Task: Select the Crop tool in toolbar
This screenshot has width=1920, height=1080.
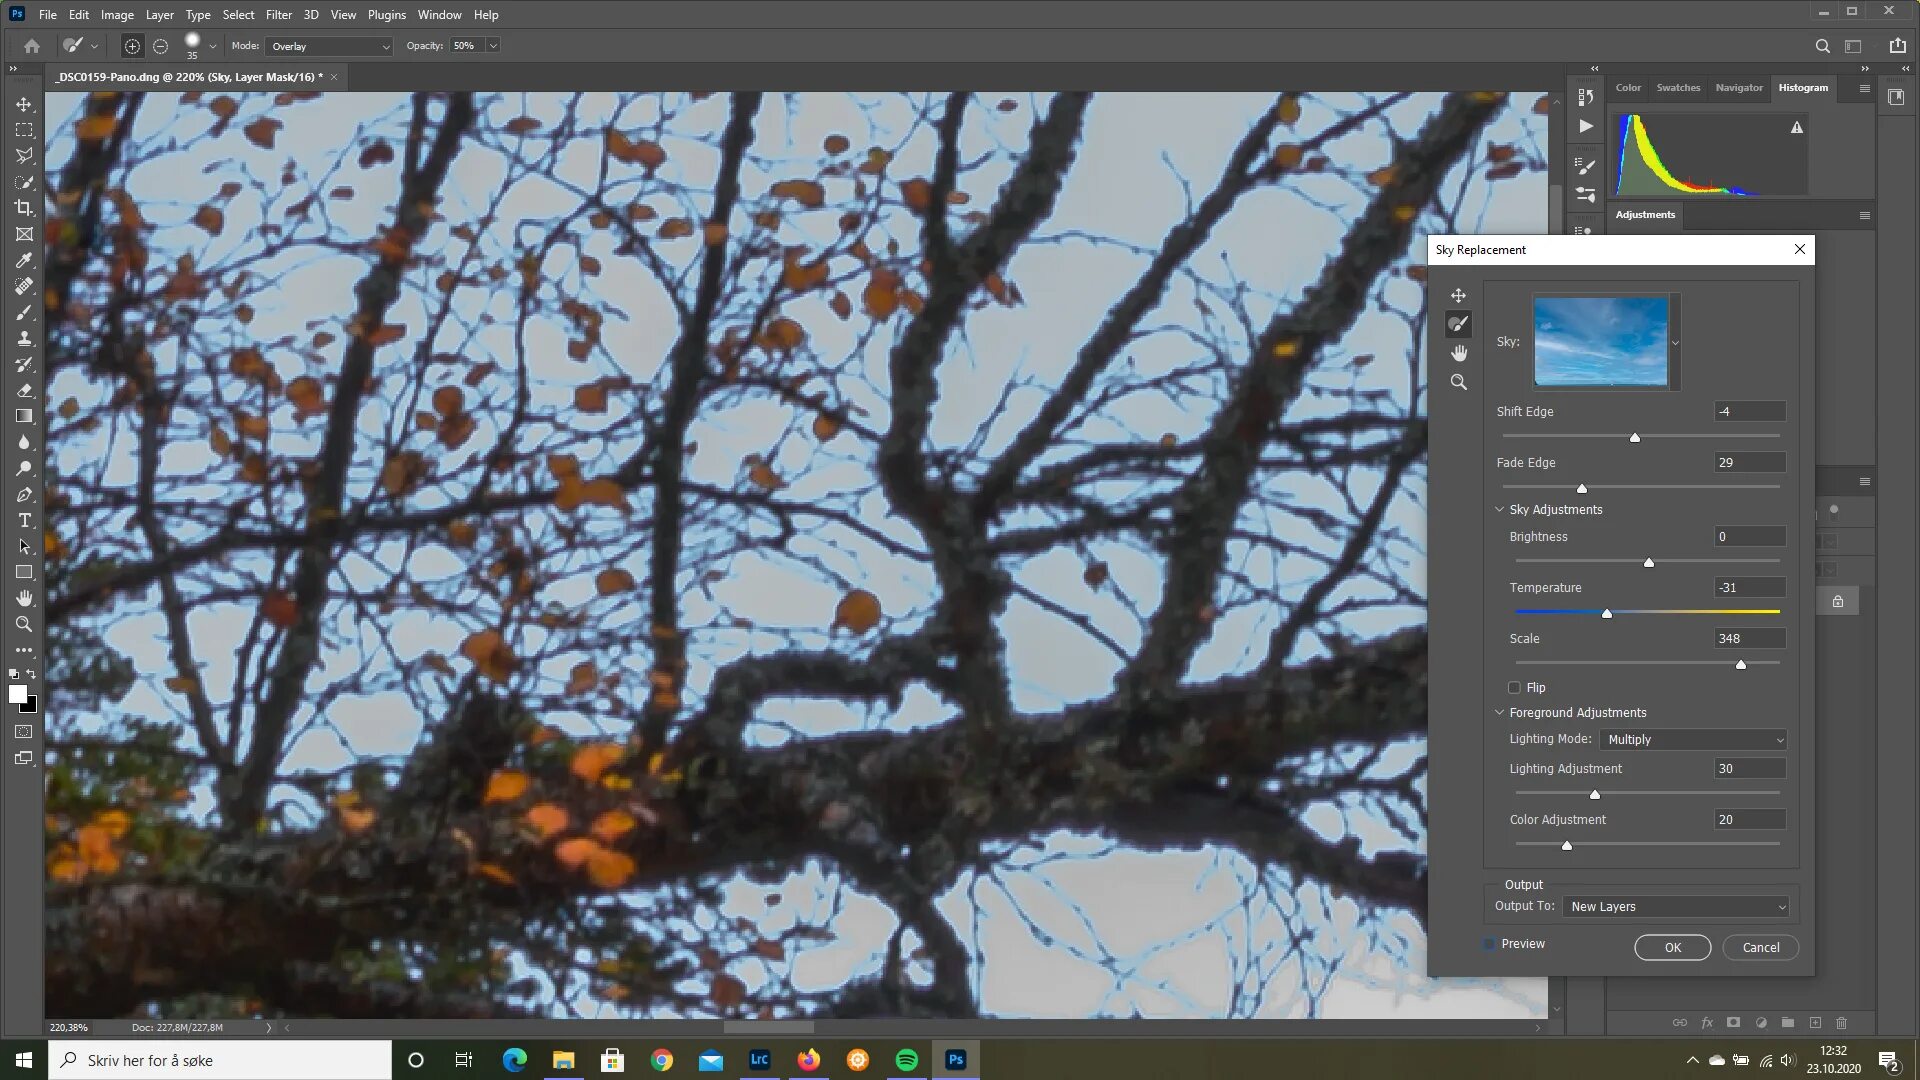Action: [24, 208]
